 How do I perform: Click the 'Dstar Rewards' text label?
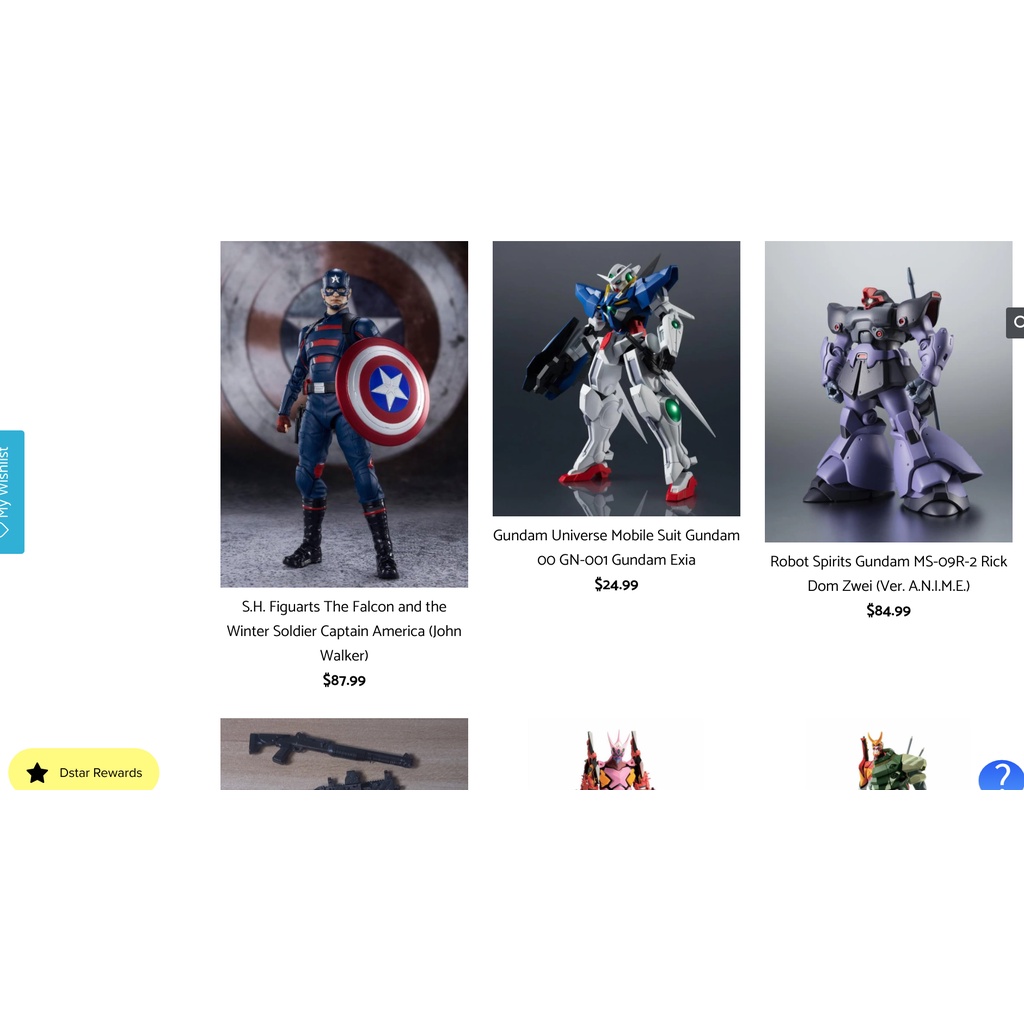(101, 773)
